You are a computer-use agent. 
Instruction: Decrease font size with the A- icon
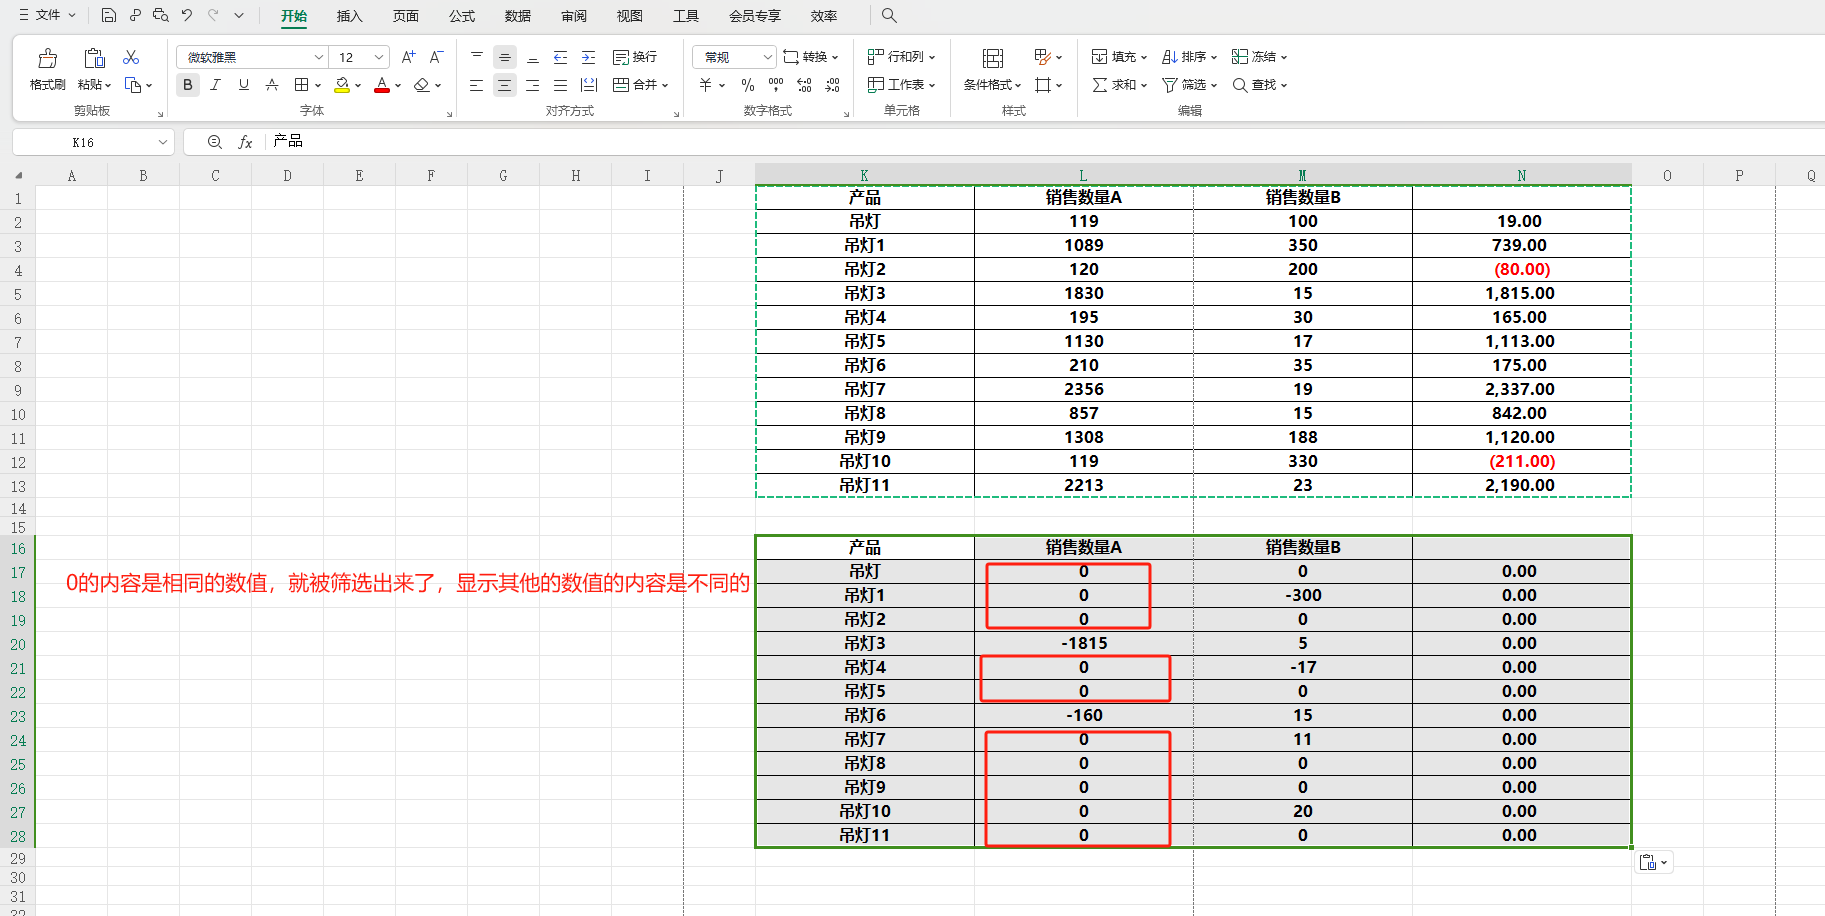tap(436, 57)
